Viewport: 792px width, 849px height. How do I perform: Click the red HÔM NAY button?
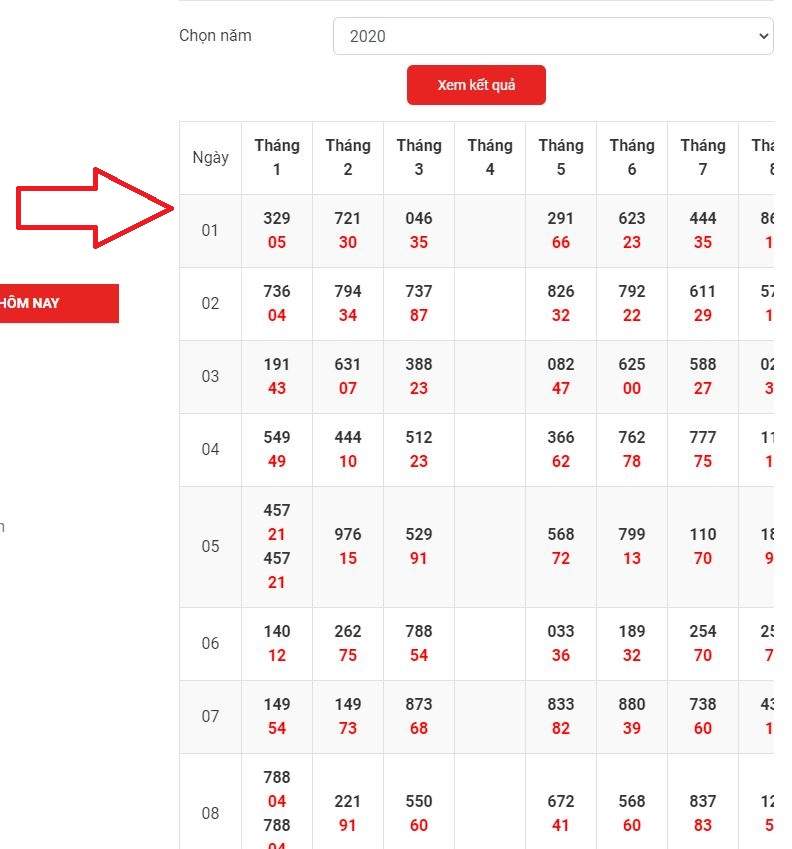pos(58,303)
